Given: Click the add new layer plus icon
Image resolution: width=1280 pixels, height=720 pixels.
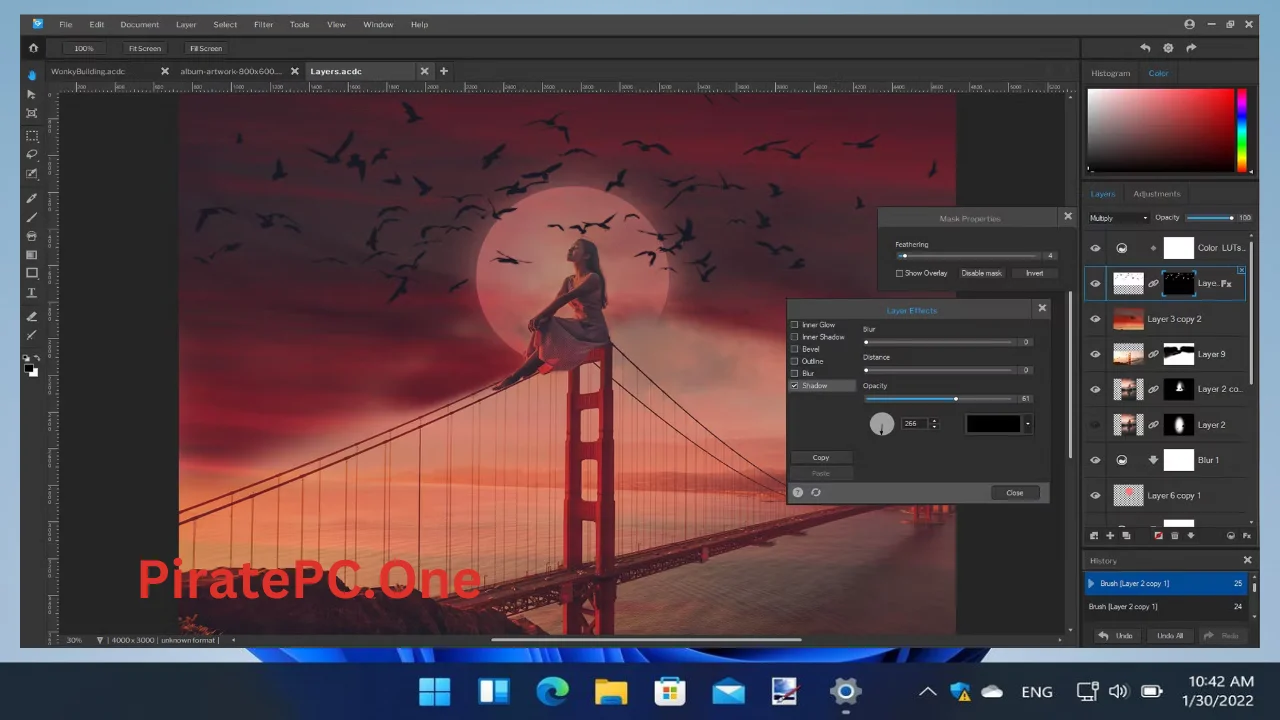Looking at the screenshot, I should coord(1110,536).
